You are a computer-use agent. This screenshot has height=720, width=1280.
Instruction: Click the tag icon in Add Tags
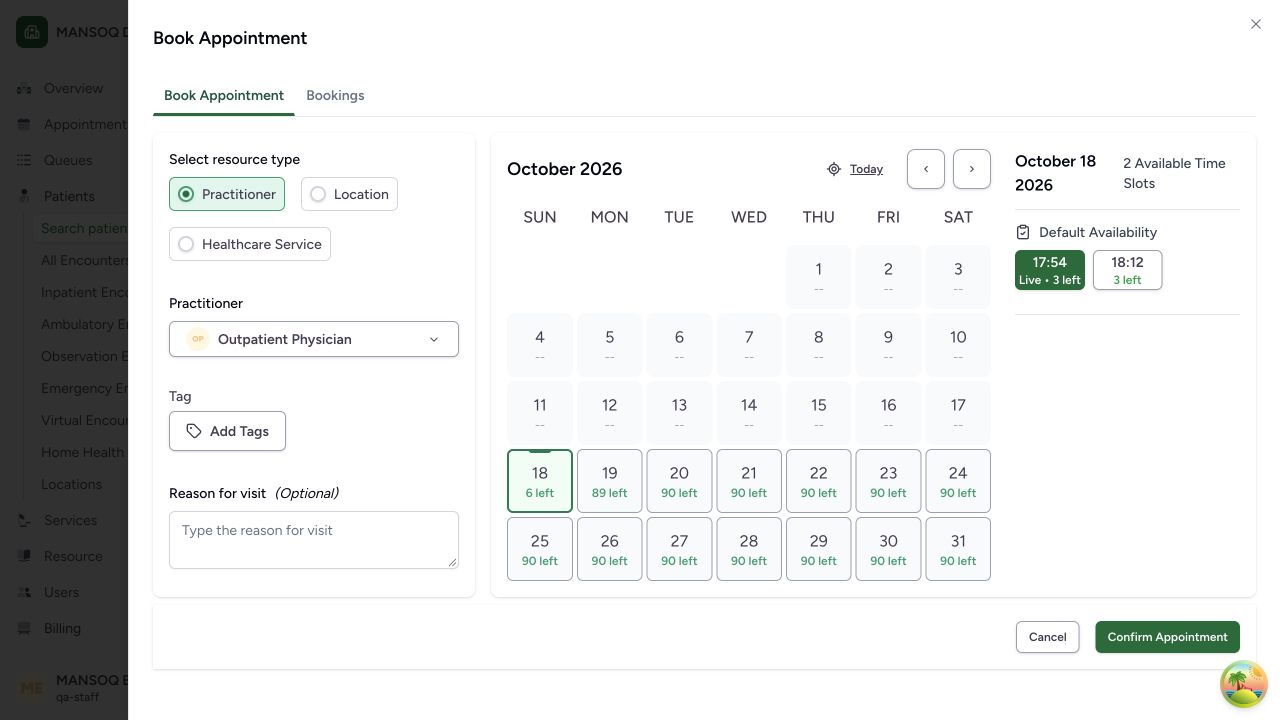(194, 431)
